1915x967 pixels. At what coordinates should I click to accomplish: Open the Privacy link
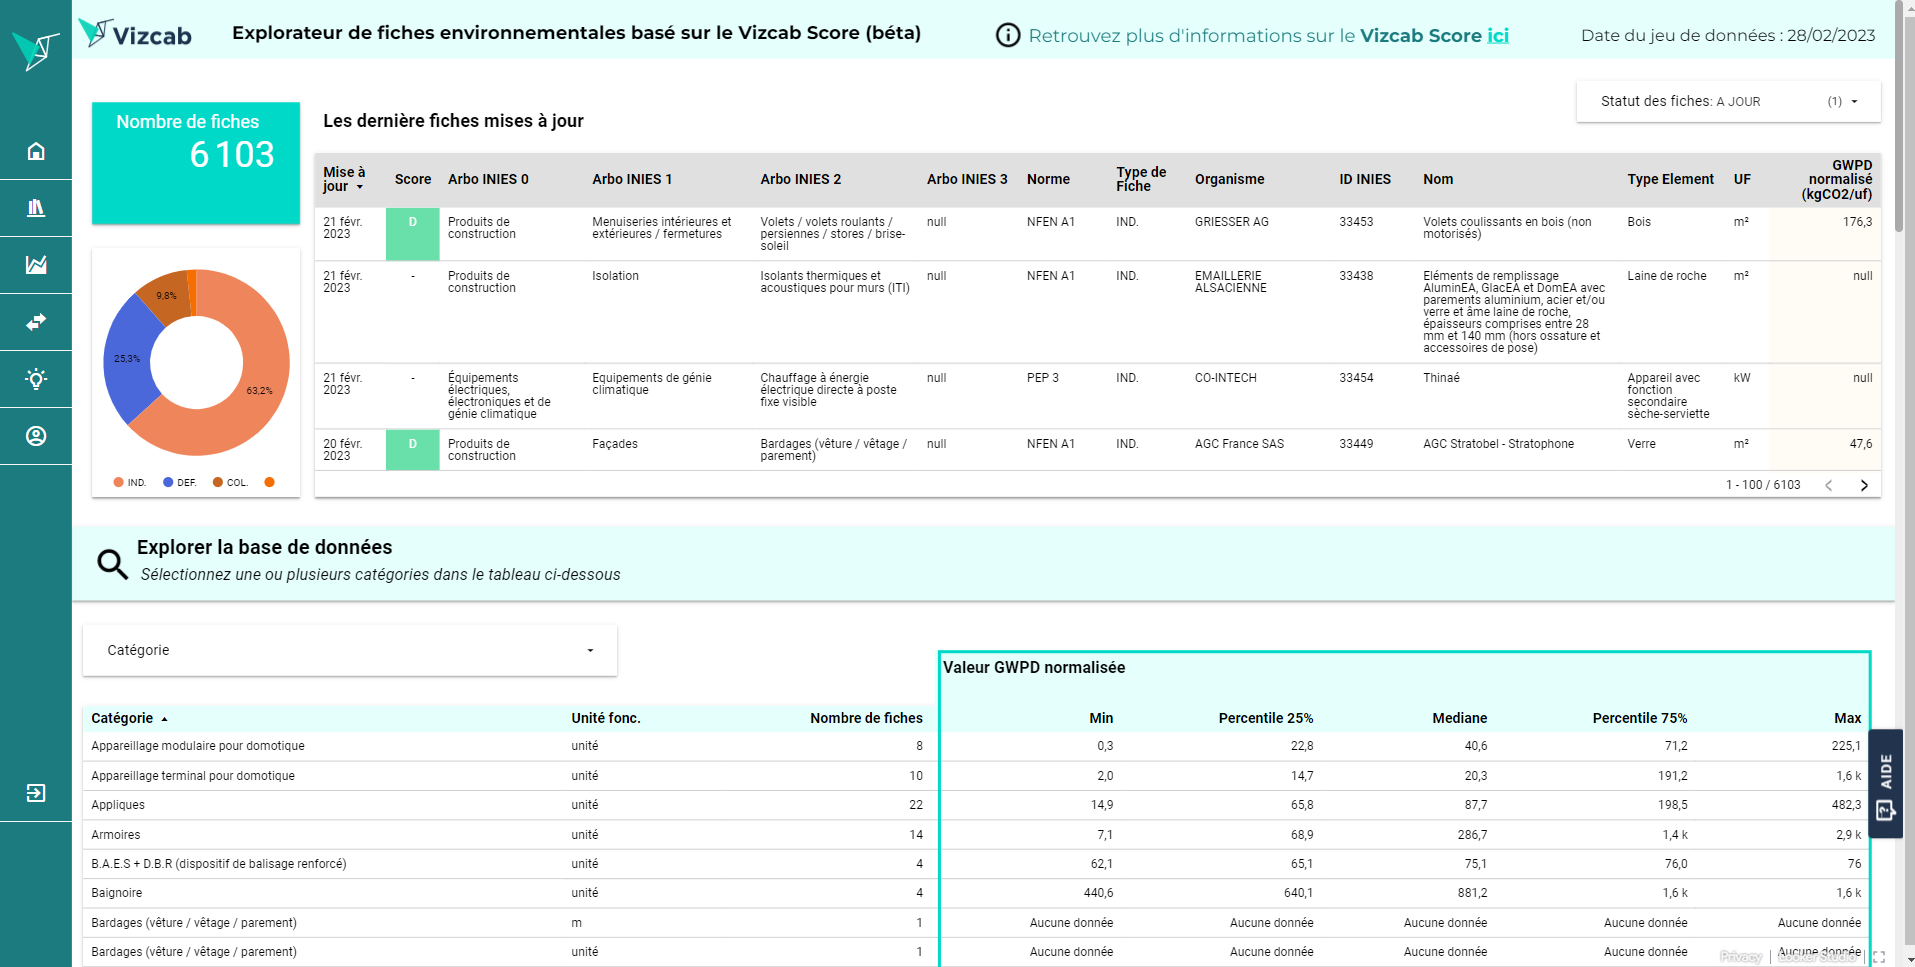pyautogui.click(x=1741, y=957)
